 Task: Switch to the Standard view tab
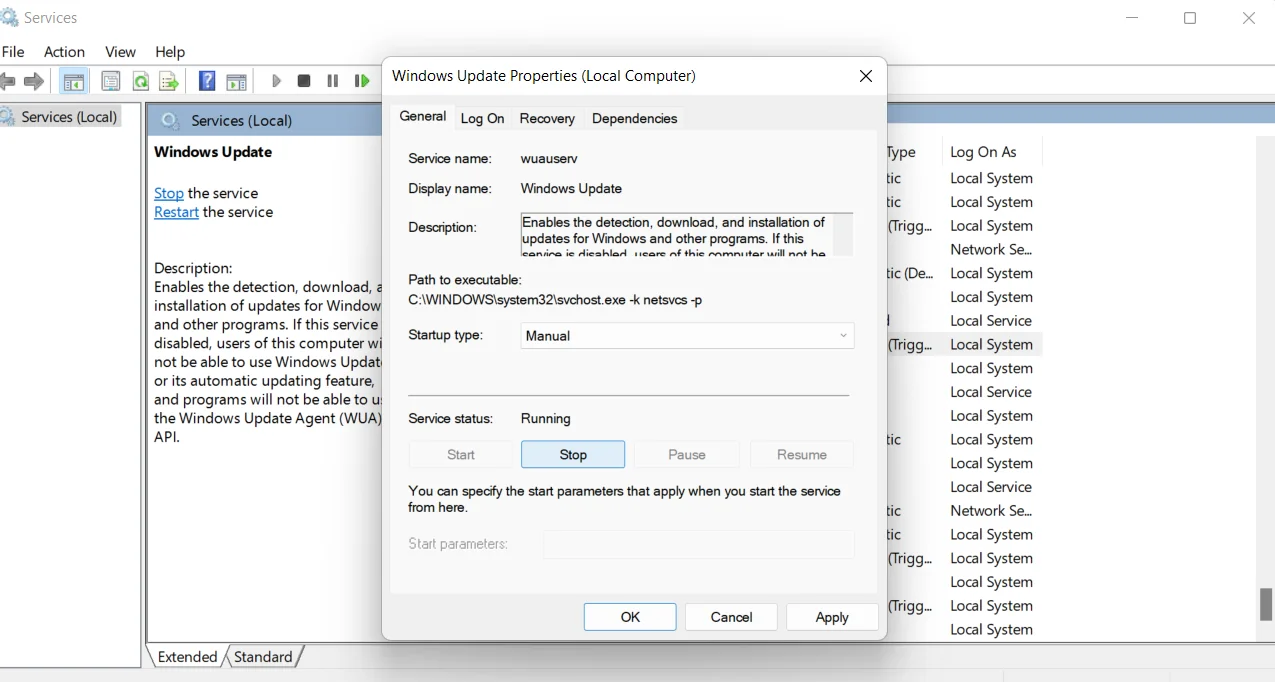click(263, 657)
